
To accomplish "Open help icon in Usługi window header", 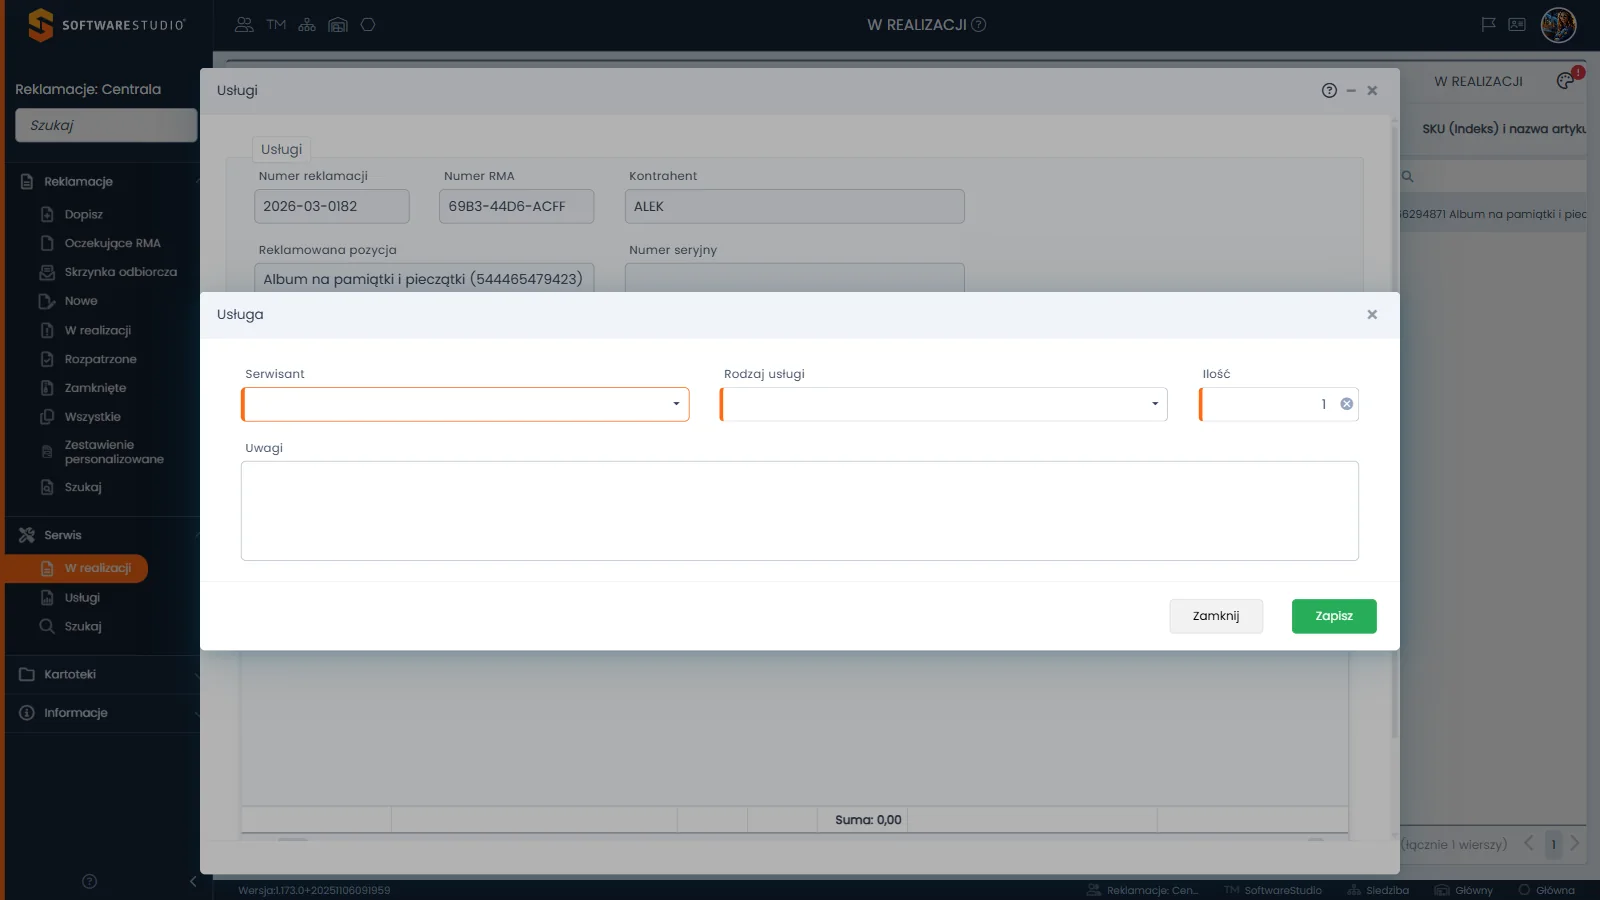I will click(x=1329, y=90).
